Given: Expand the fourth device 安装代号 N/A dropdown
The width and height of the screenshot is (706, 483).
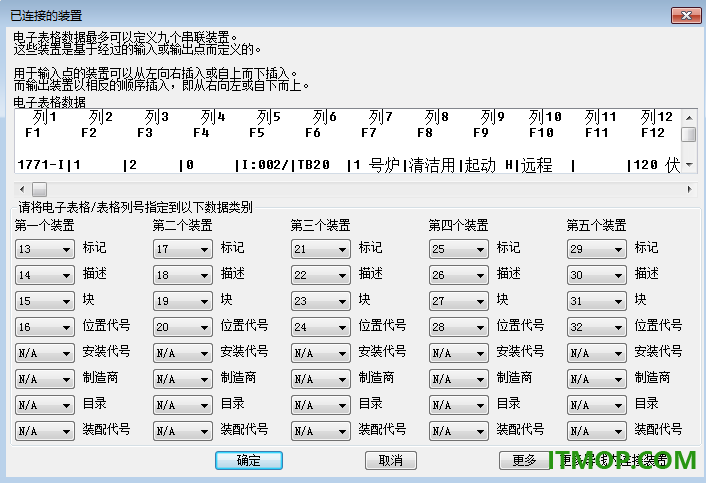Looking at the screenshot, I should tap(459, 353).
